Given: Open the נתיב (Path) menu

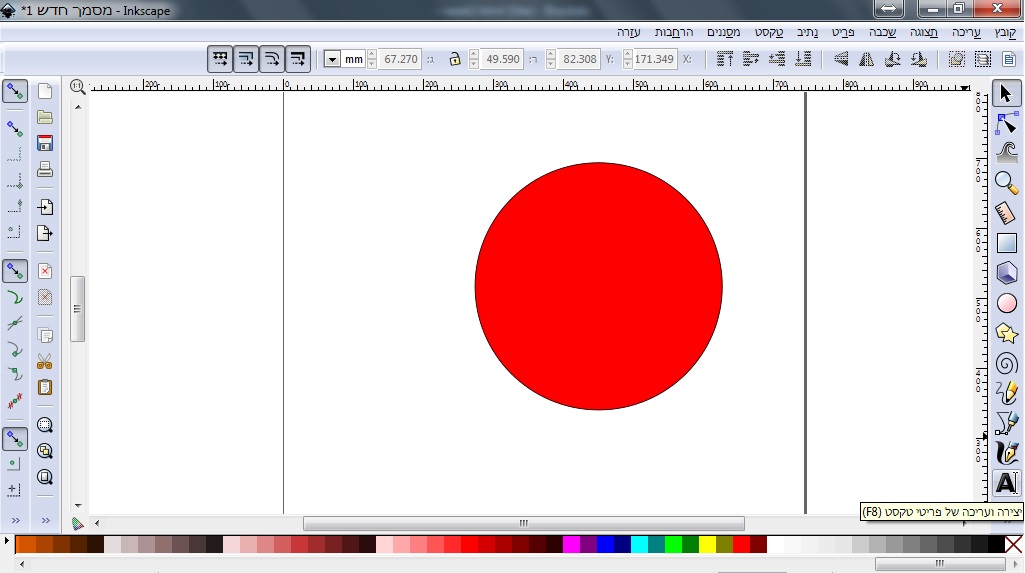Looking at the screenshot, I should [807, 32].
